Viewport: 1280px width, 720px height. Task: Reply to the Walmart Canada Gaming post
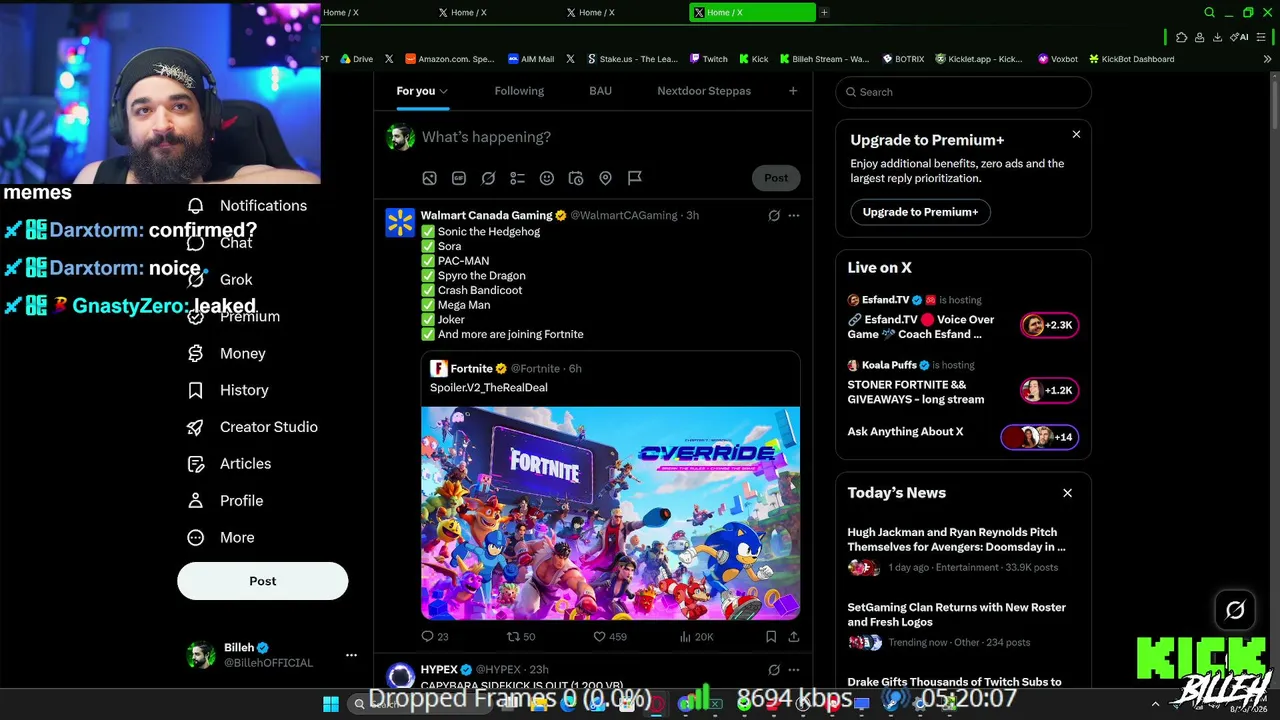pyautogui.click(x=435, y=636)
